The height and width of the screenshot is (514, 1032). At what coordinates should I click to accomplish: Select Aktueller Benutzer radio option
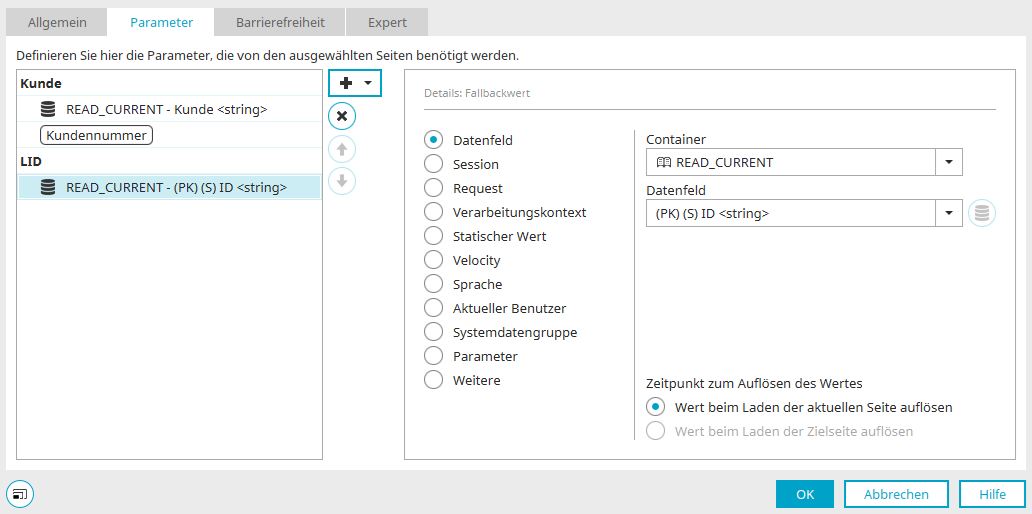click(433, 309)
